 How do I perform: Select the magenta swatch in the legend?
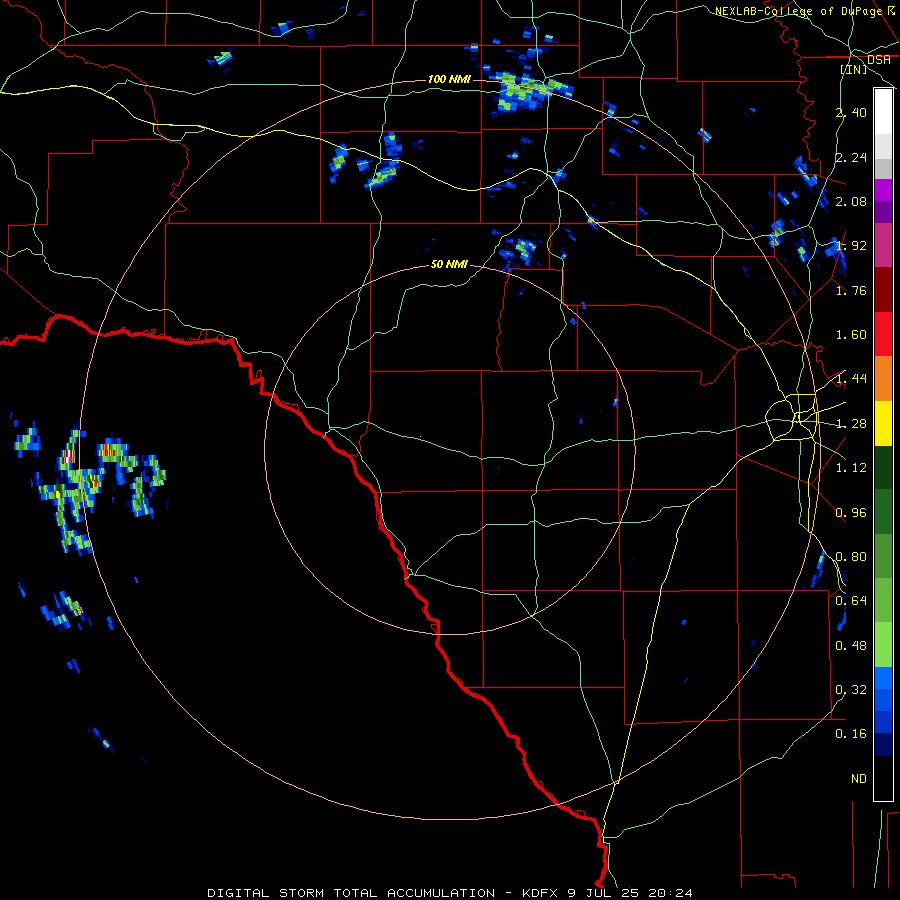pos(883,190)
